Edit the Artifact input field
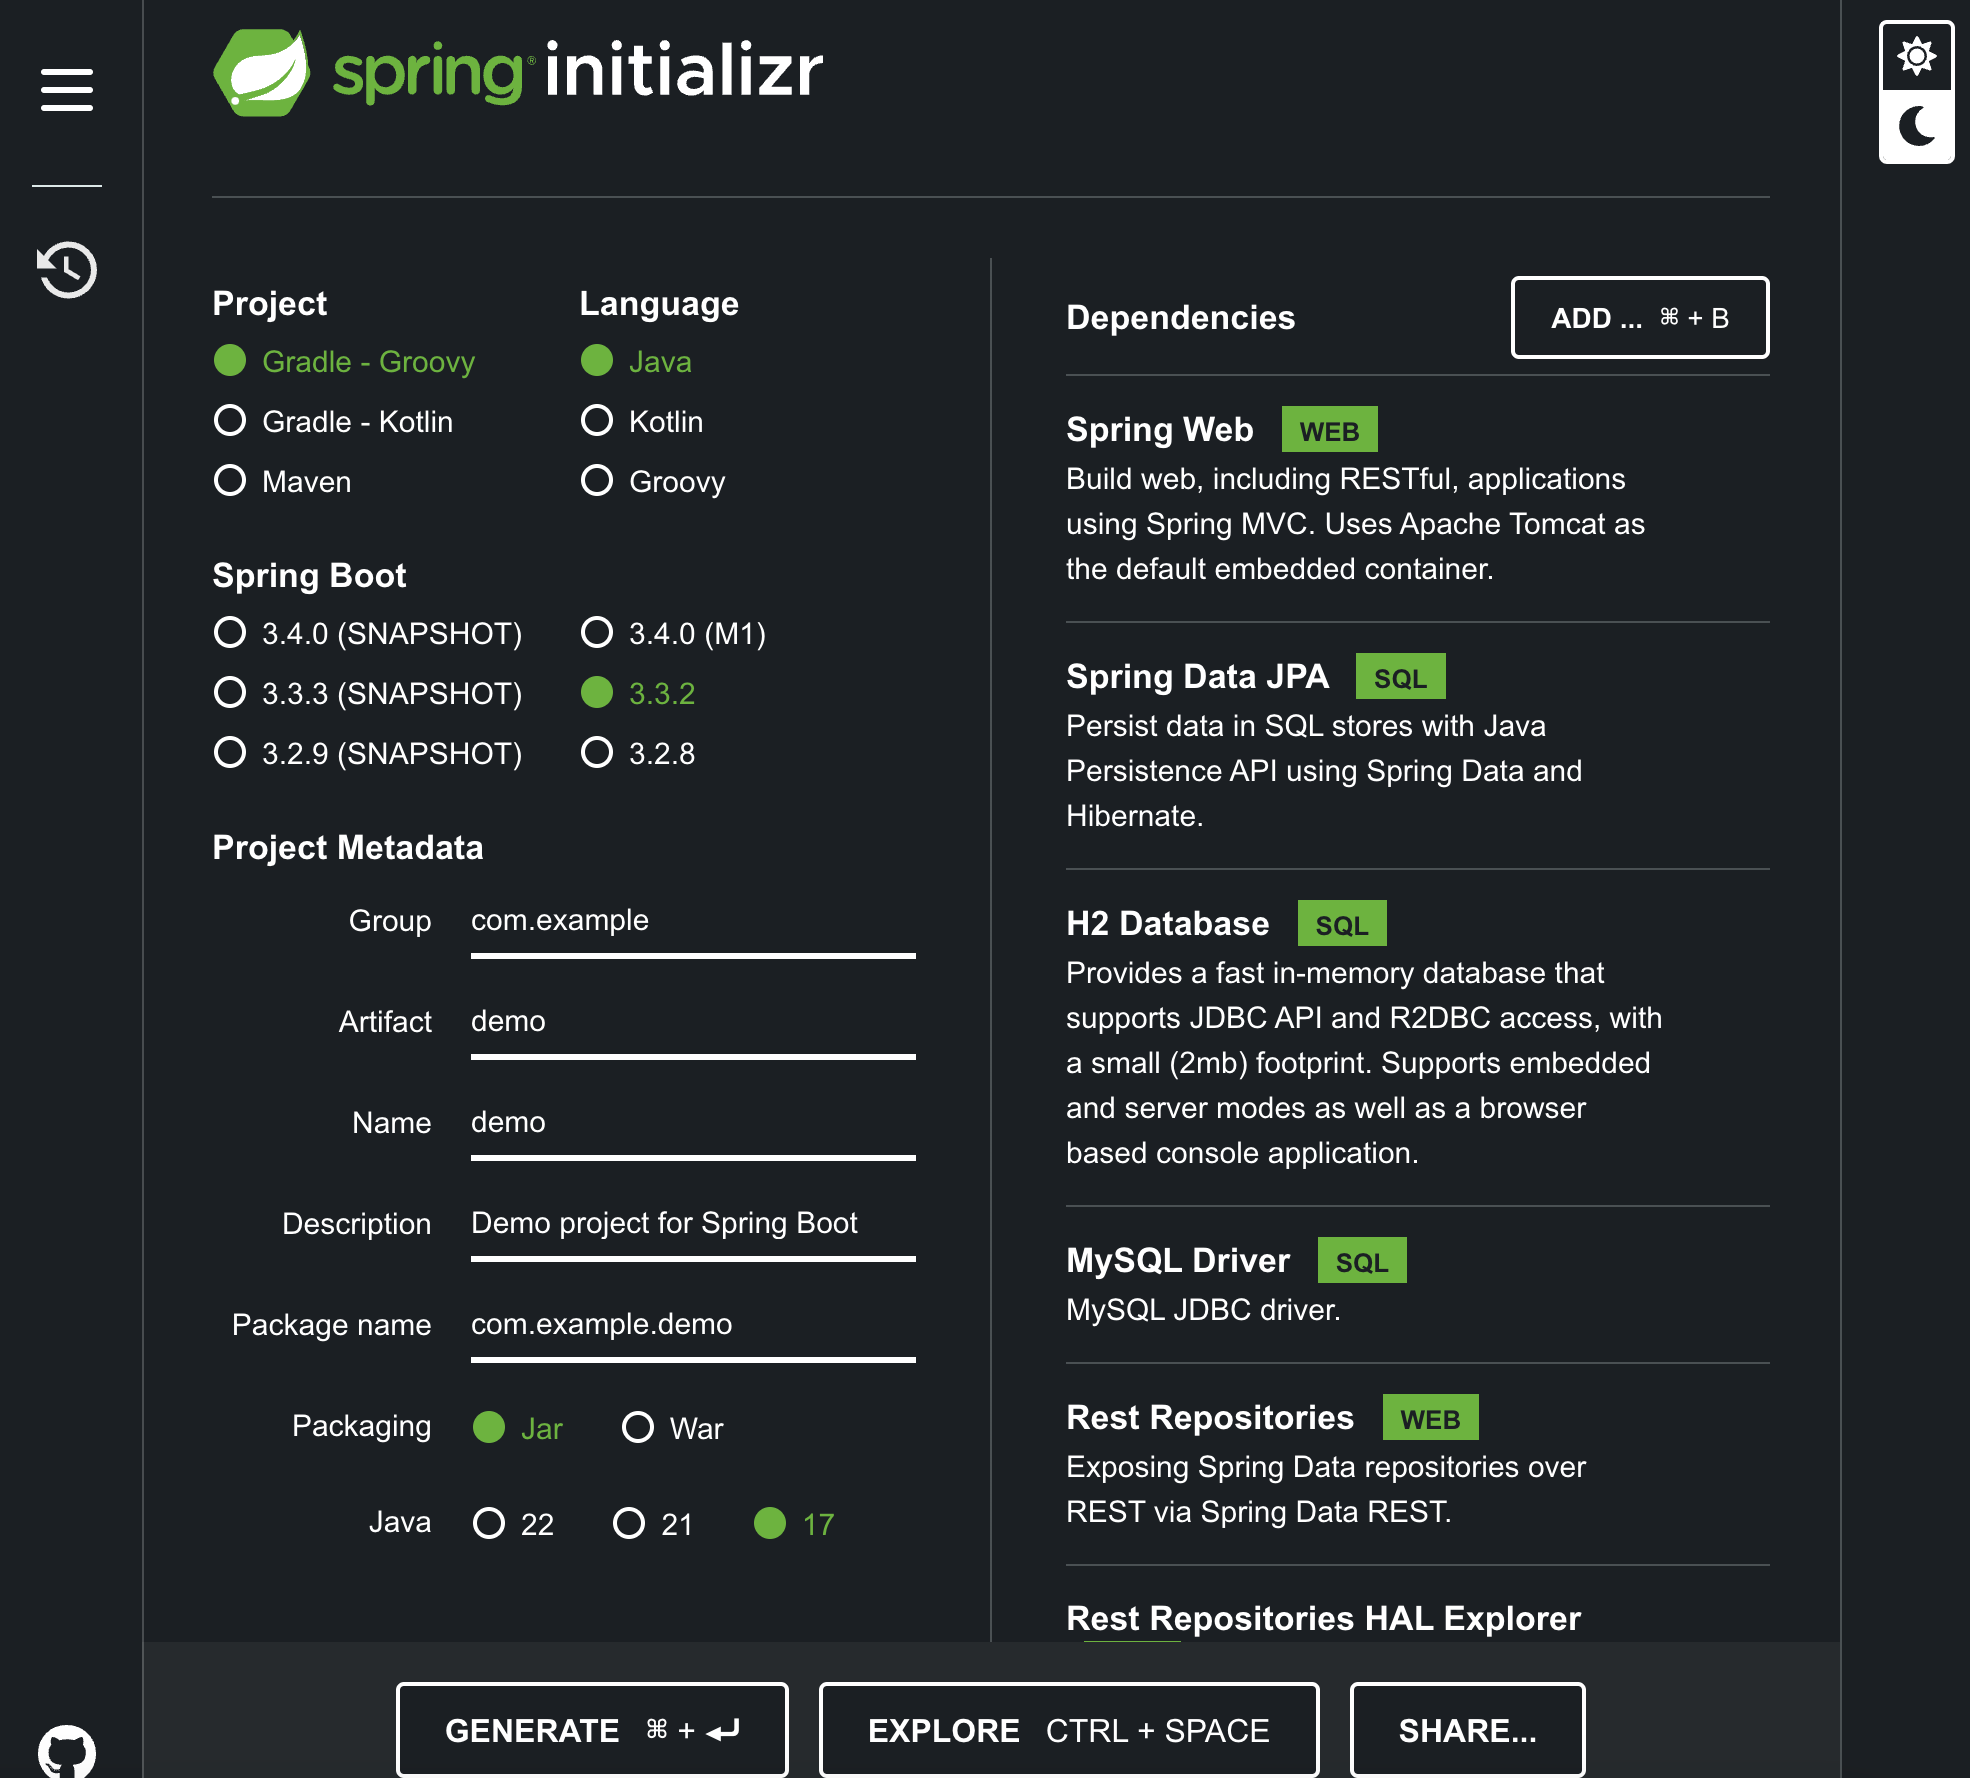Viewport: 1970px width, 1778px height. (692, 1025)
